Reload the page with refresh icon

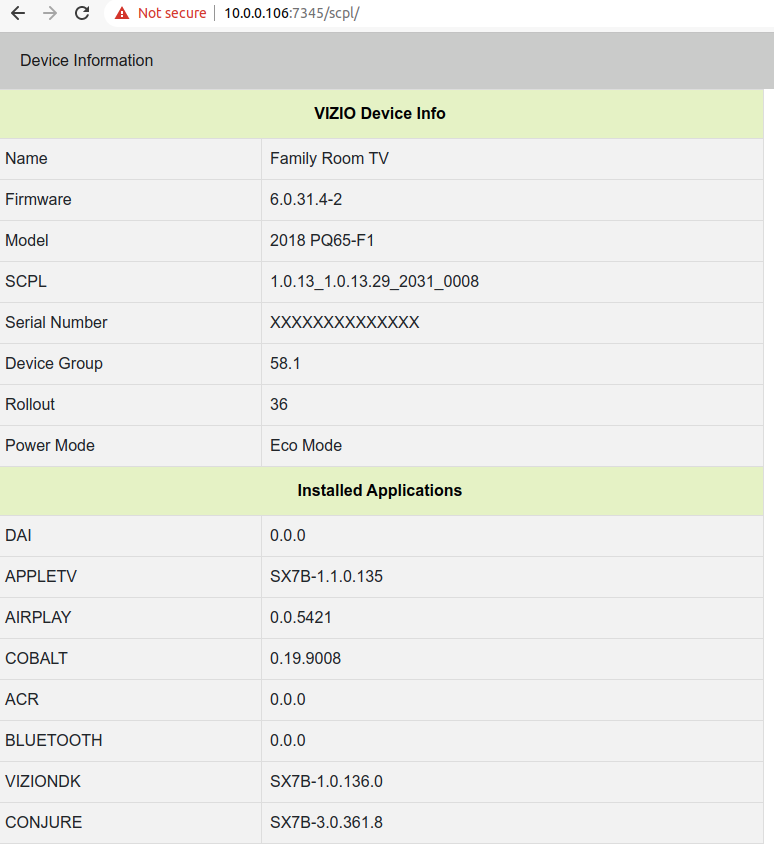coord(82,13)
